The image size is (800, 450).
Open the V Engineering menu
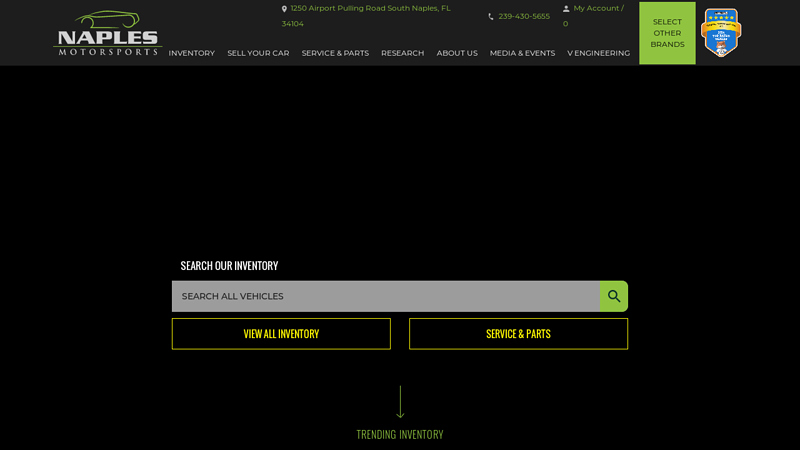coord(598,53)
